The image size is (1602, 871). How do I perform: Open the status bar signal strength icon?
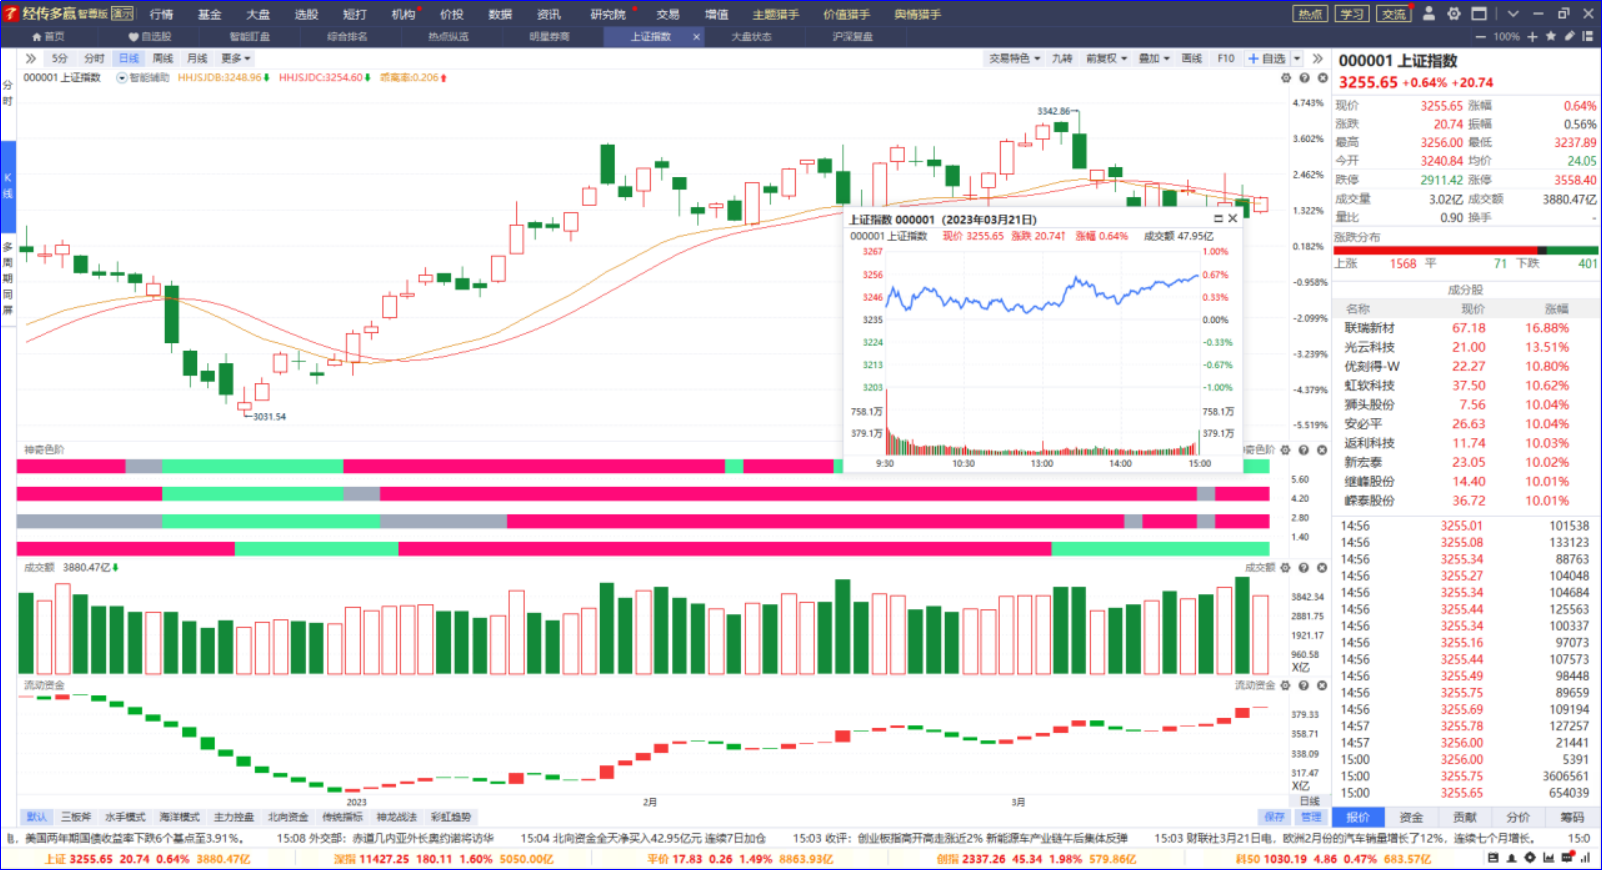click(1586, 858)
